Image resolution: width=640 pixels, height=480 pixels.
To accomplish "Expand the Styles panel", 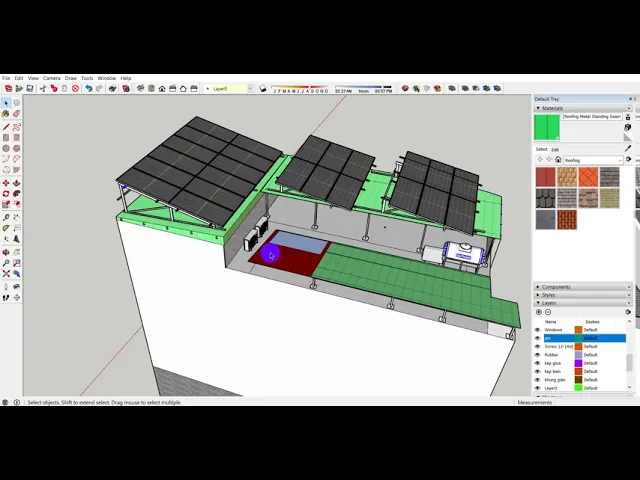I will pos(549,295).
